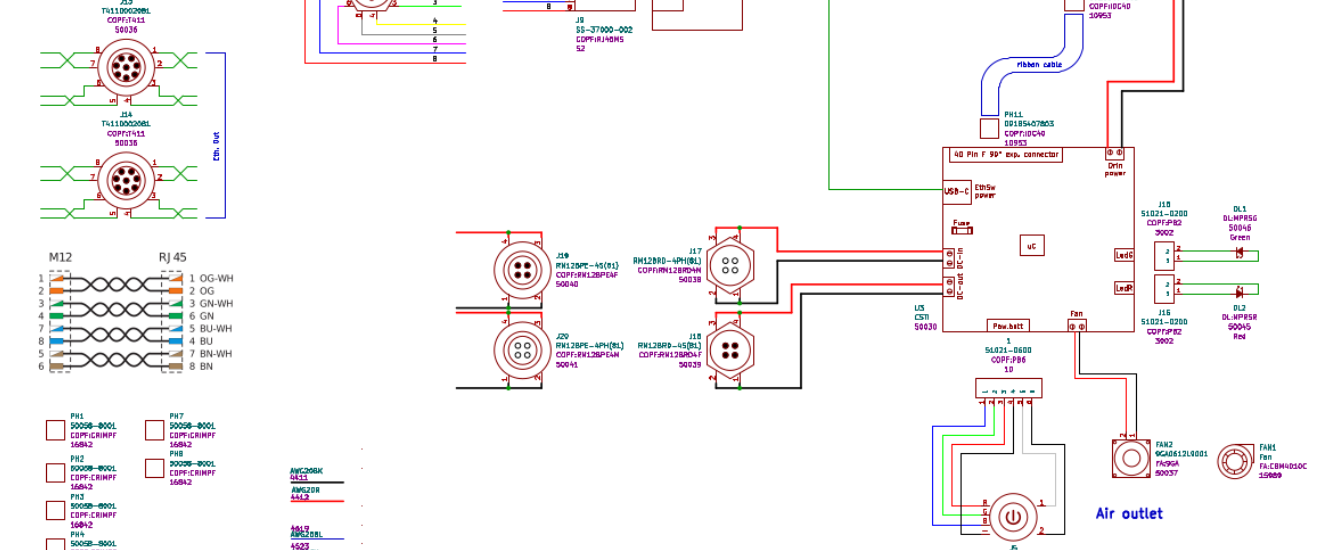Select the FAN1 fan symbol

click(1235, 462)
